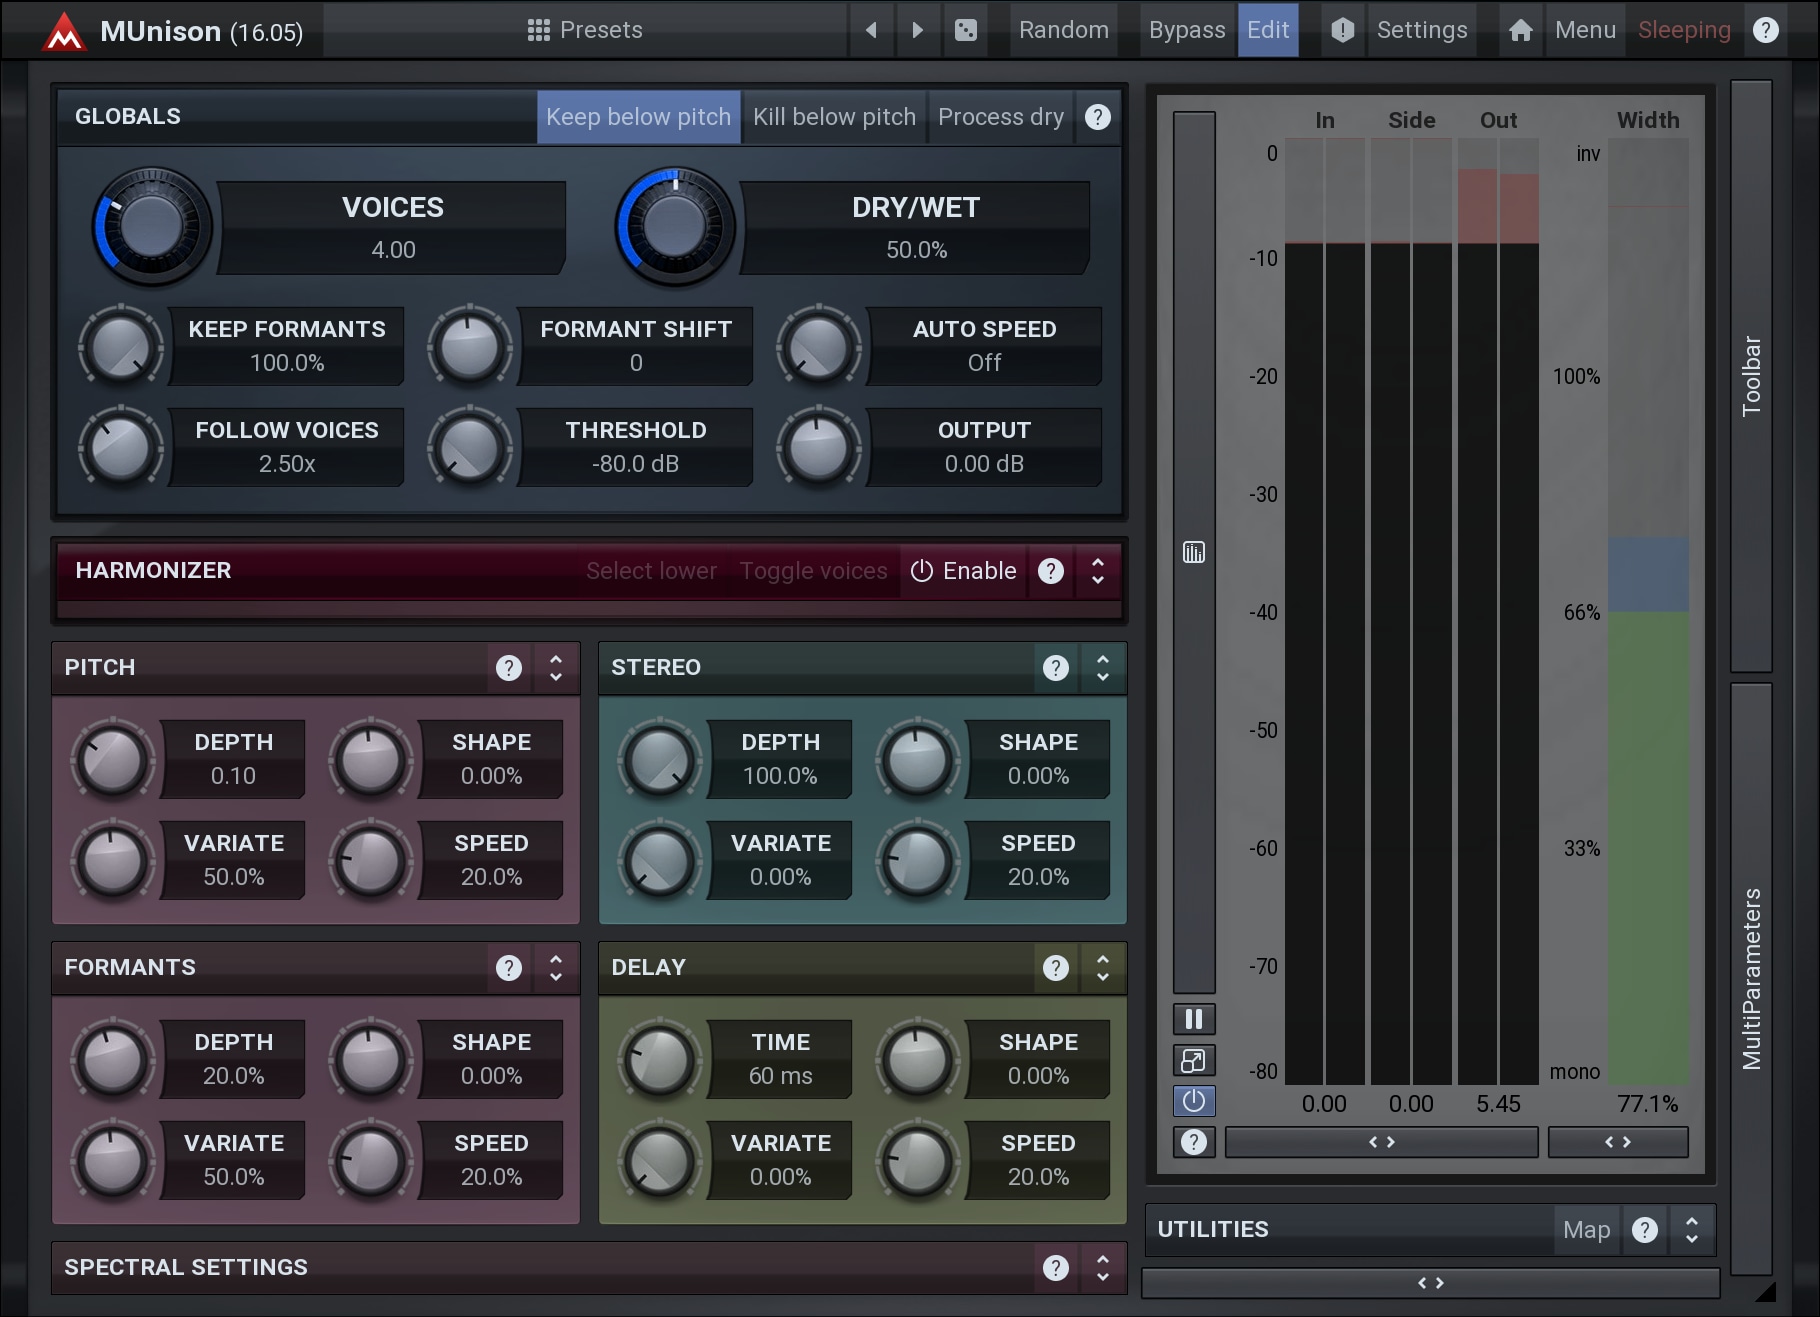Click the MeldaProduction logo icon

(x=64, y=32)
